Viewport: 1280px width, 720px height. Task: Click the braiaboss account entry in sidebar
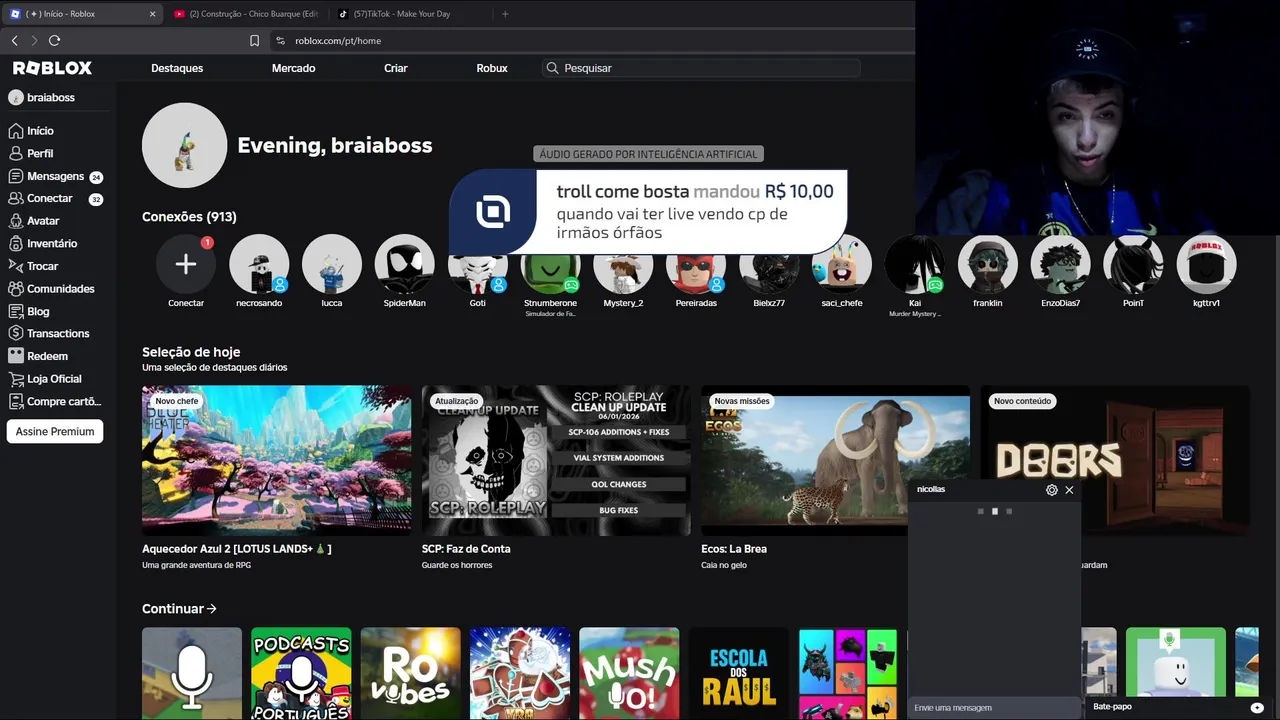point(42,97)
